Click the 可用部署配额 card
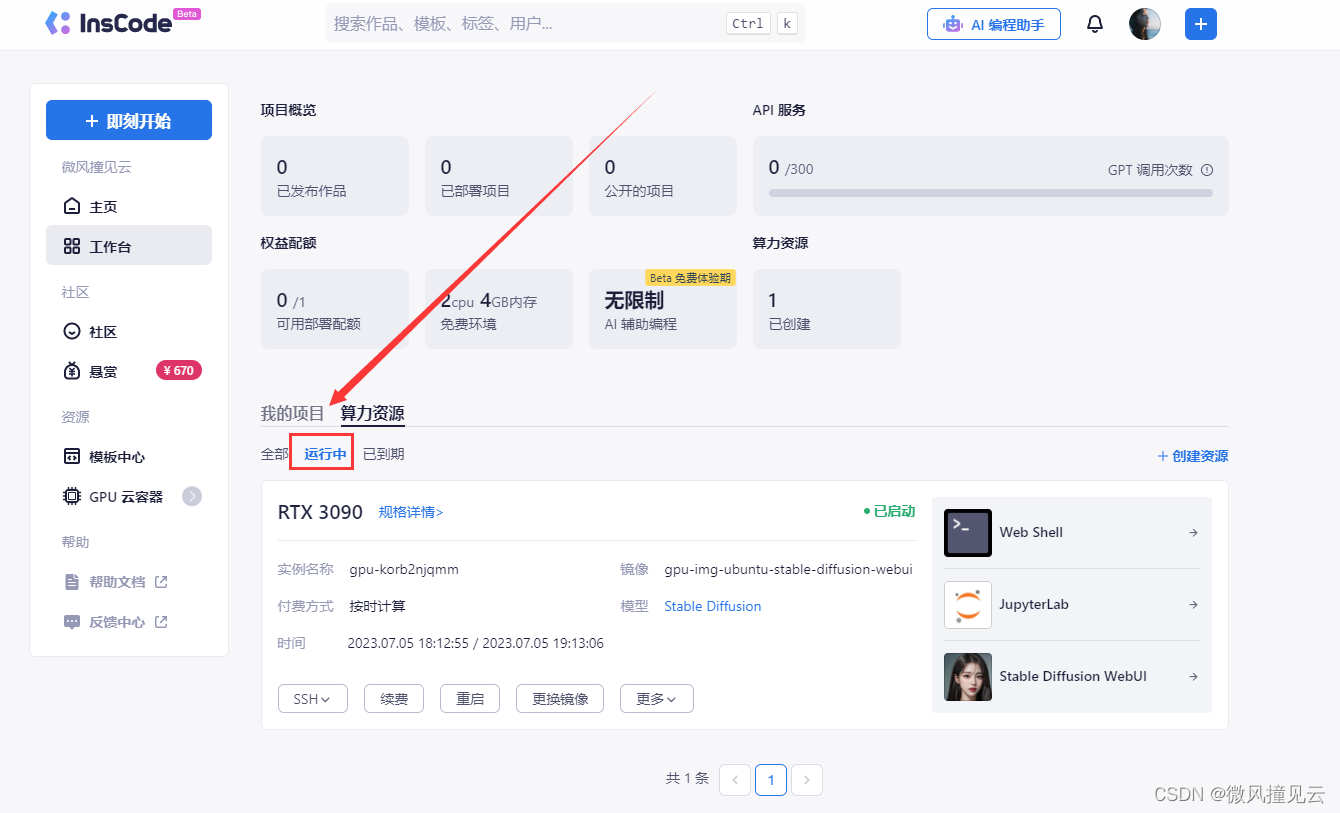The height and width of the screenshot is (813, 1340). coord(335,309)
